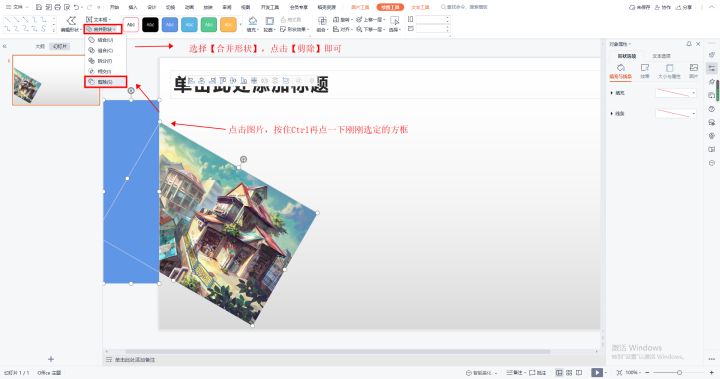720x379 pixels.
Task: Click the fit-to-window zoom icon
Action: (619, 373)
